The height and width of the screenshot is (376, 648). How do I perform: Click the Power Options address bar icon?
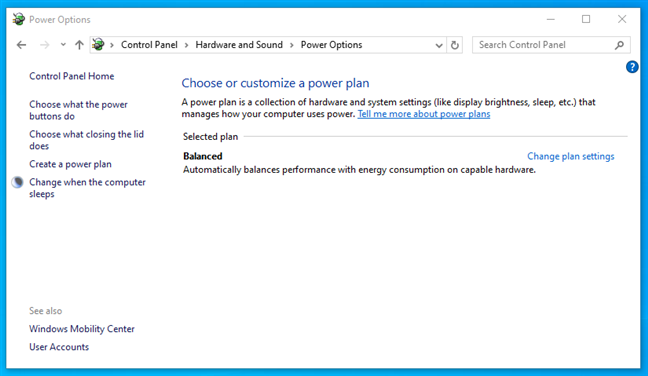[98, 44]
